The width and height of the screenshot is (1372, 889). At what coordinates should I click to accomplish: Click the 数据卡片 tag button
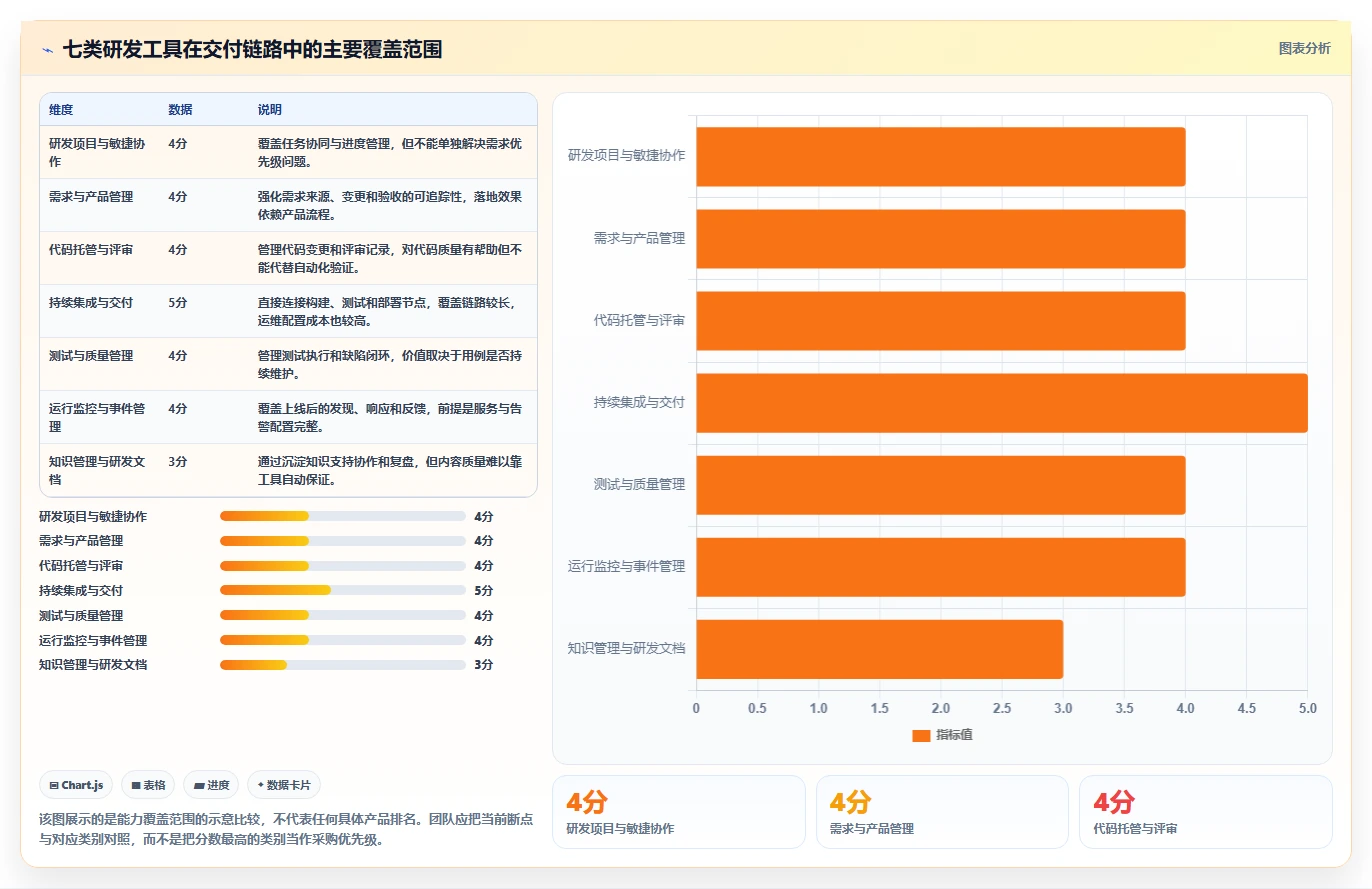point(284,785)
